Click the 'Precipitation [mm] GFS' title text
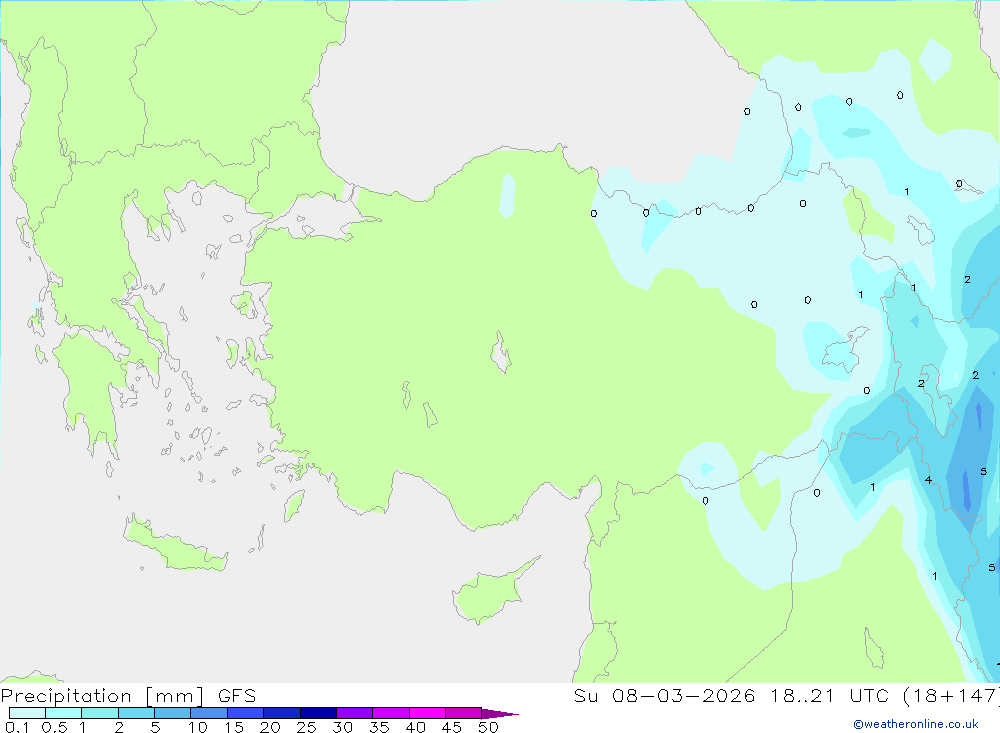This screenshot has height=733, width=1000. click(128, 696)
